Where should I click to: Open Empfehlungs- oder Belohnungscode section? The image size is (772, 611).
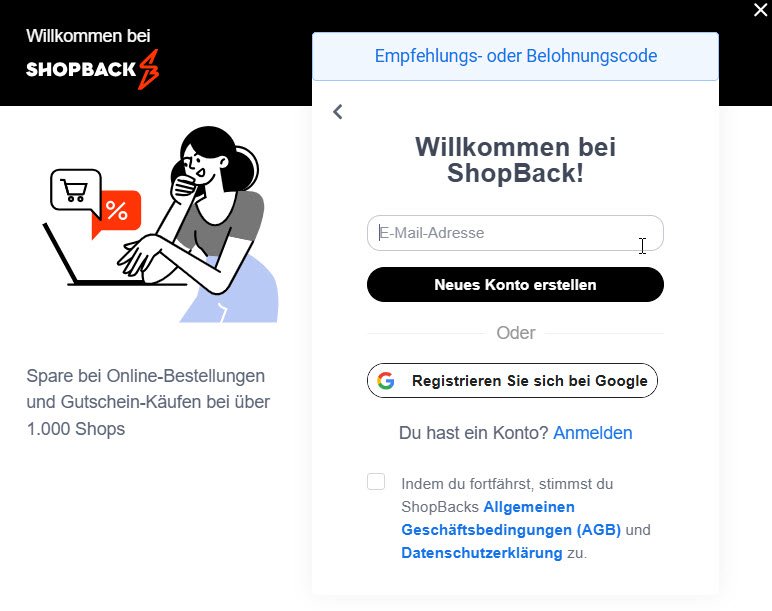click(x=515, y=56)
